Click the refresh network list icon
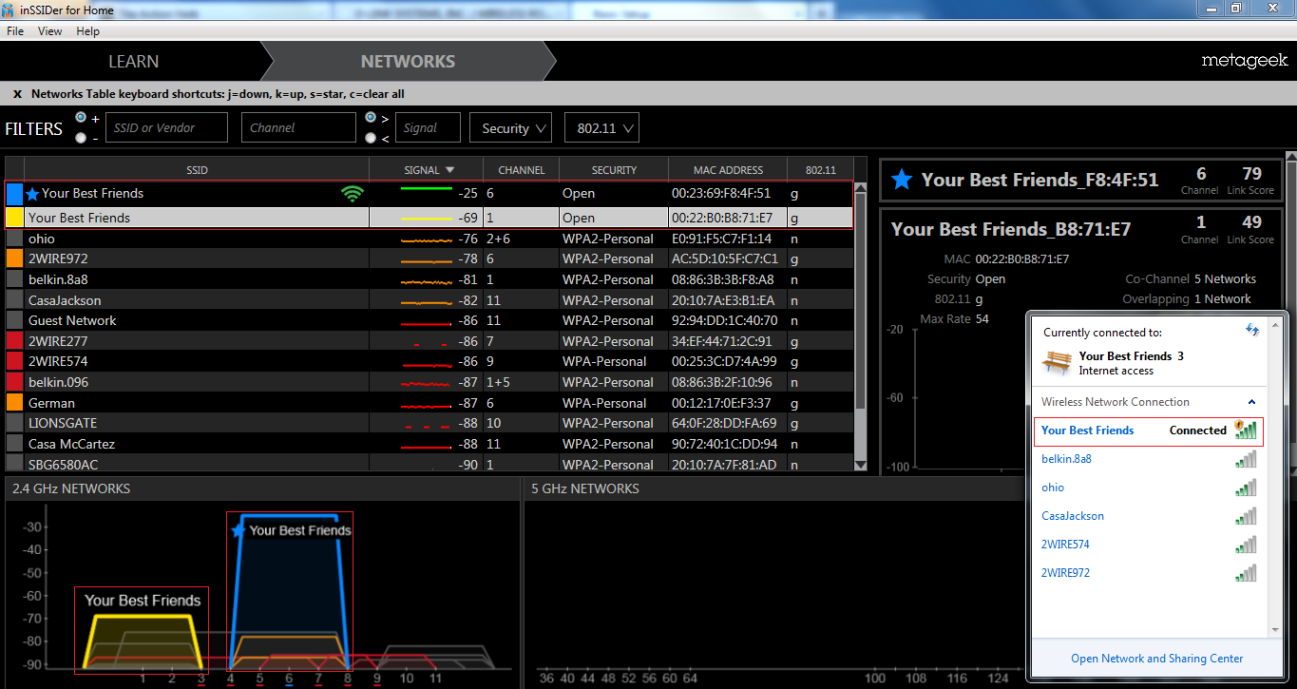Image resolution: width=1297 pixels, height=689 pixels. point(1252,330)
